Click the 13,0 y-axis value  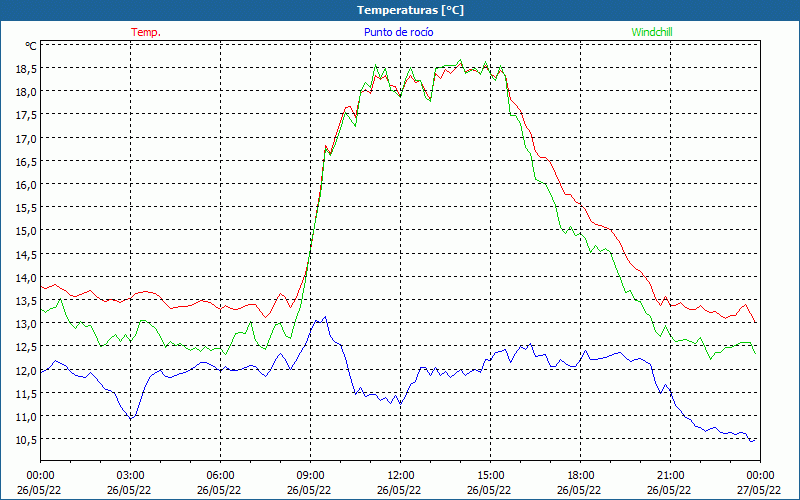coord(27,323)
